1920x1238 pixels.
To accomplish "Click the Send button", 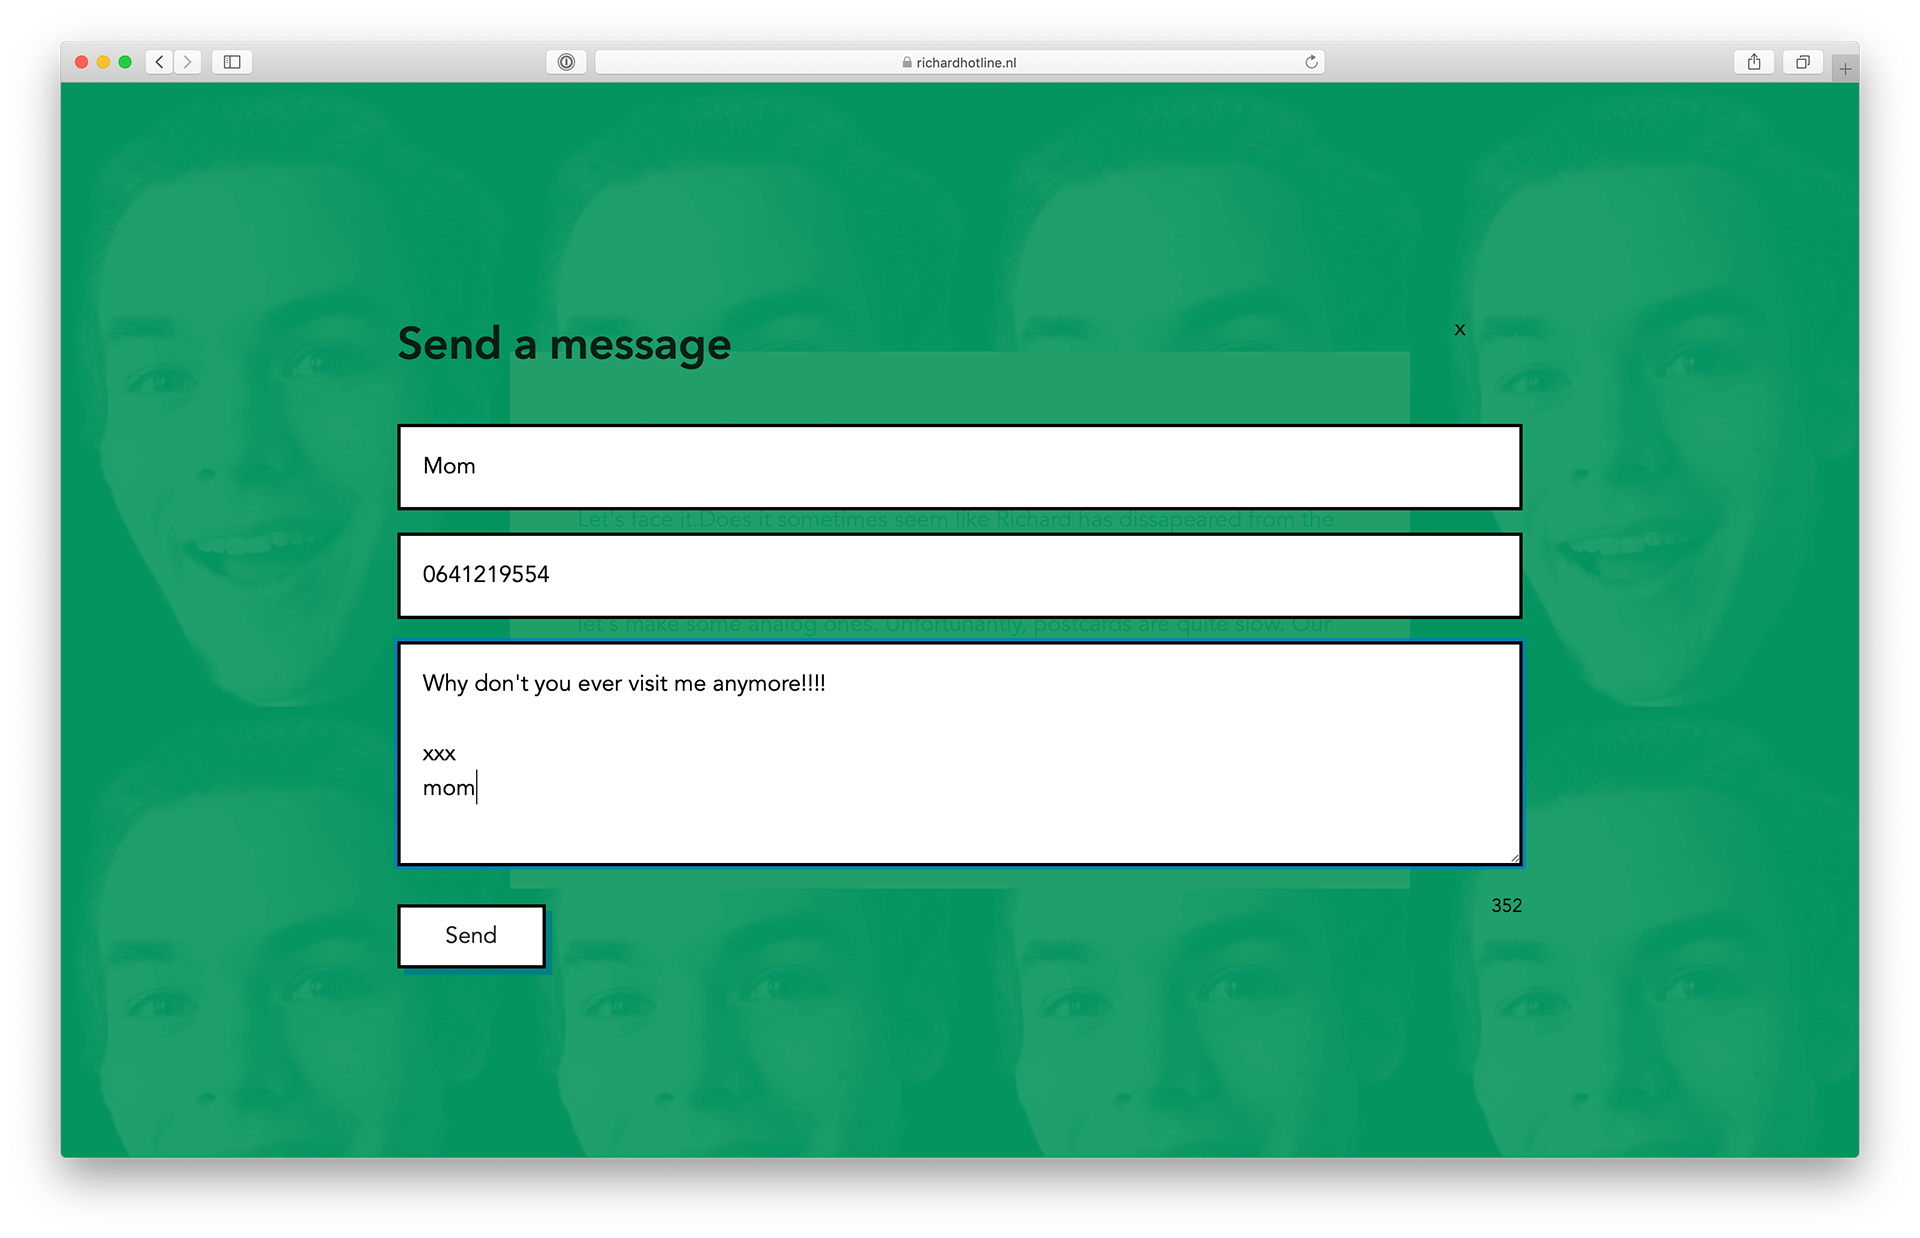I will (x=471, y=936).
